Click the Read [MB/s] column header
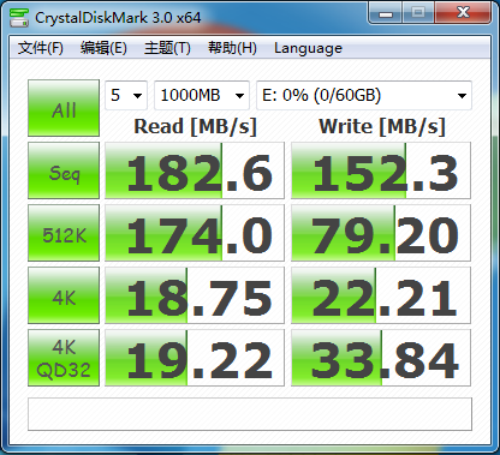This screenshot has height=455, width=500. [x=195, y=127]
